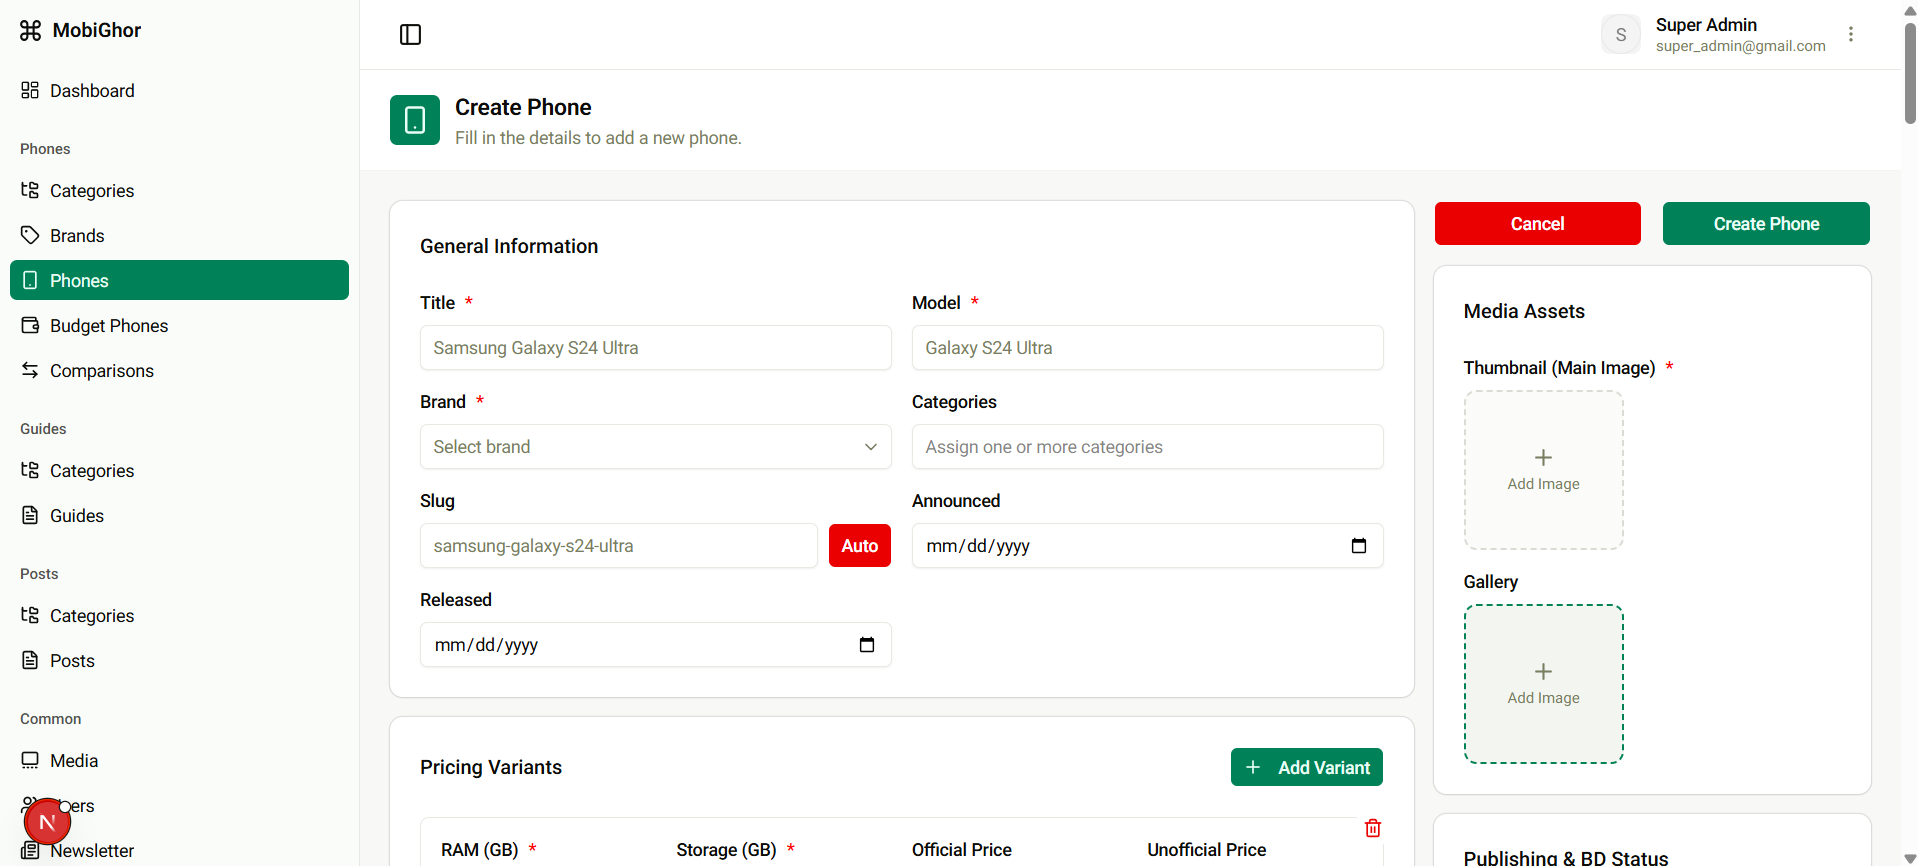Delete the pricing variant with trash icon
Viewport: 1918px width, 866px height.
point(1372,828)
